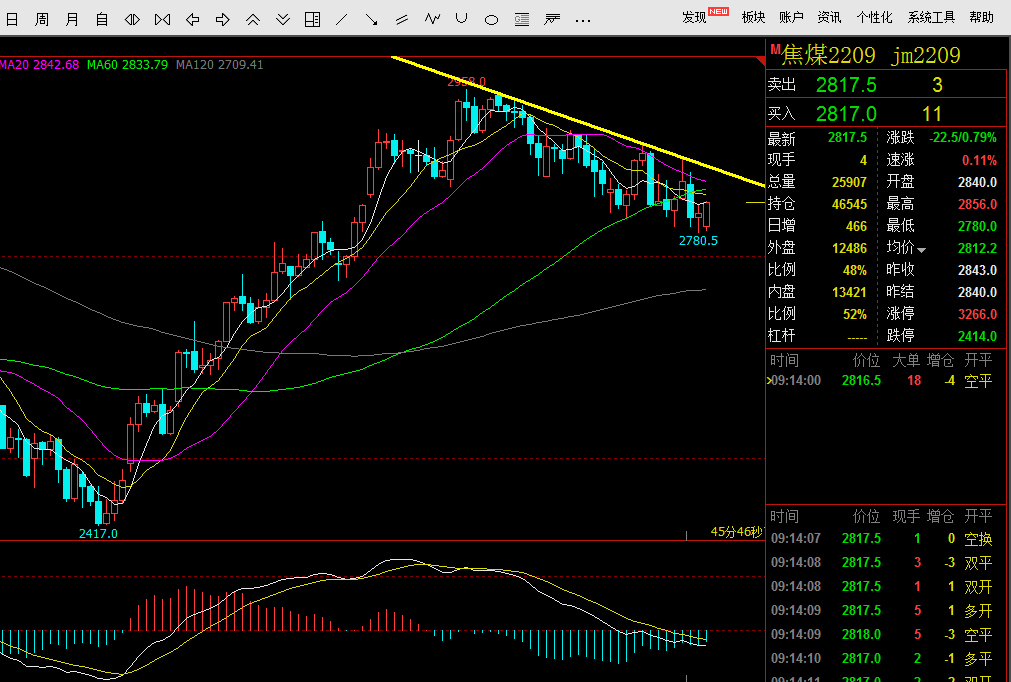1011x682 pixels.
Task: Click the yellow downtrend line on chart
Action: click(580, 121)
